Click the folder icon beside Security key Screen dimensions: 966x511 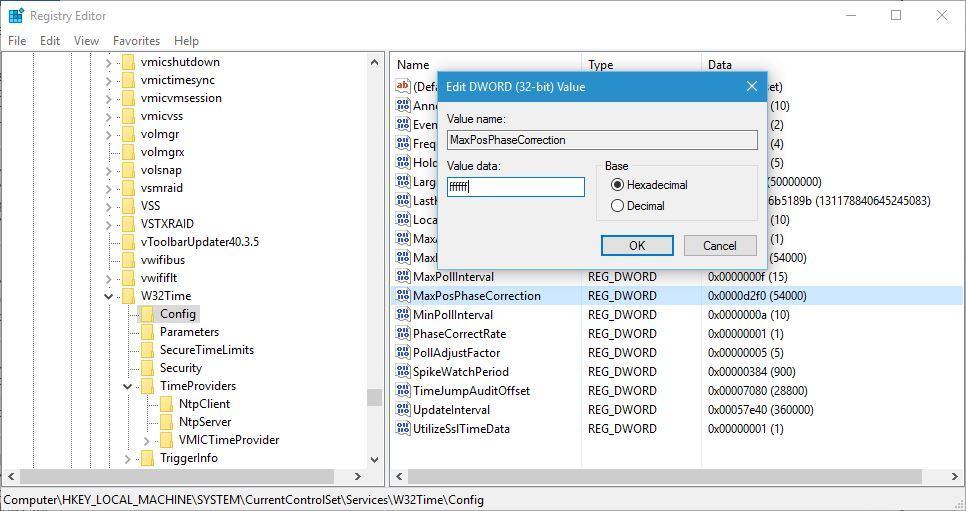pyautogui.click(x=147, y=368)
